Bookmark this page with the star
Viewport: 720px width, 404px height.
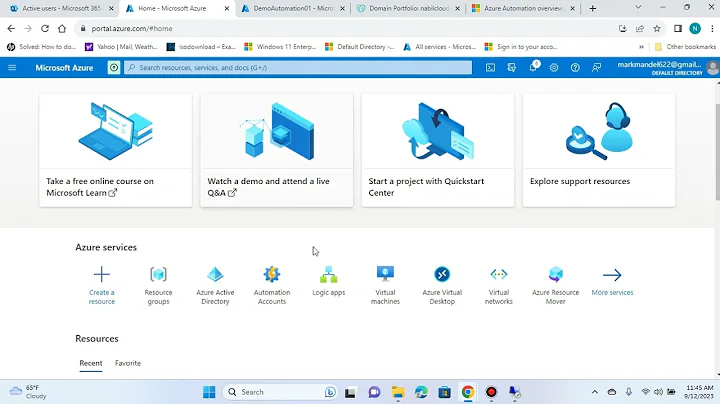(x=657, y=28)
